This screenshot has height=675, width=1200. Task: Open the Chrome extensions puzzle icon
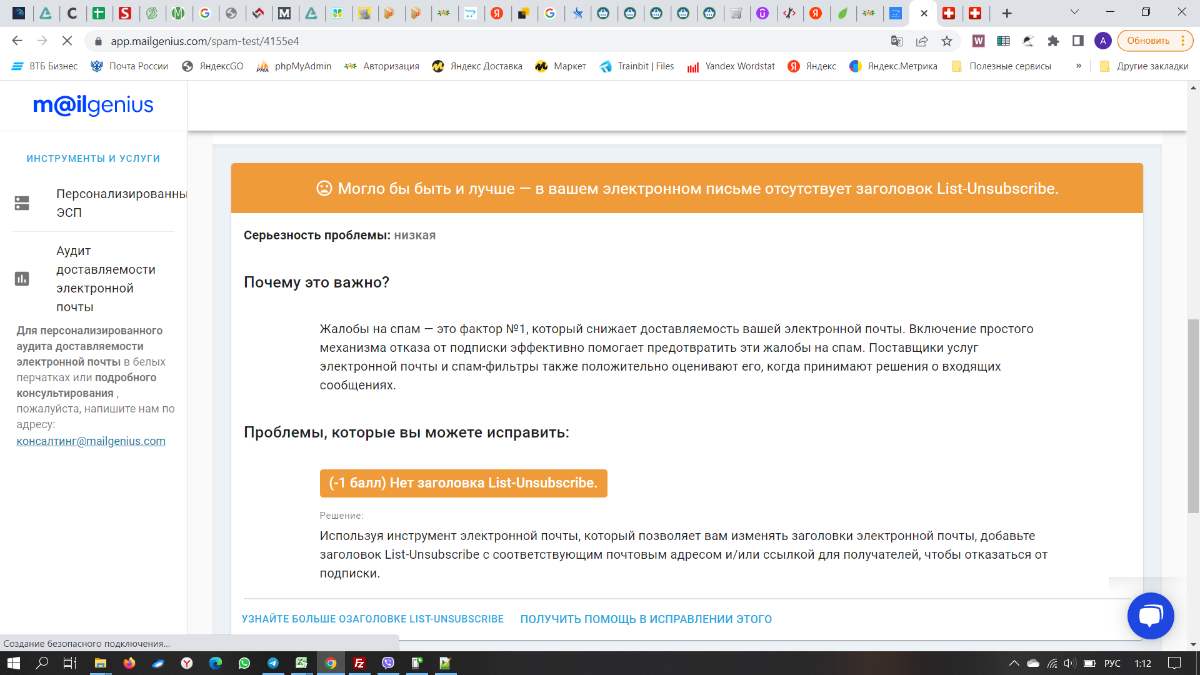point(1053,41)
